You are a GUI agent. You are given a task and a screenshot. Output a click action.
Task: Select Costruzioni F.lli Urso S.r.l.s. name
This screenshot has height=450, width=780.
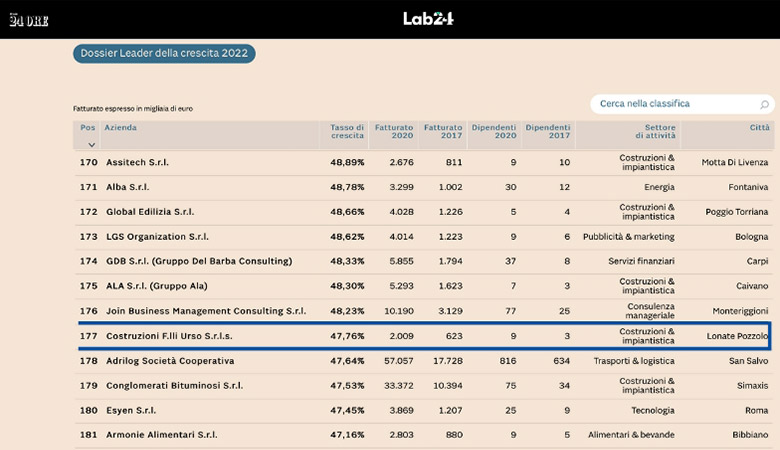169,336
